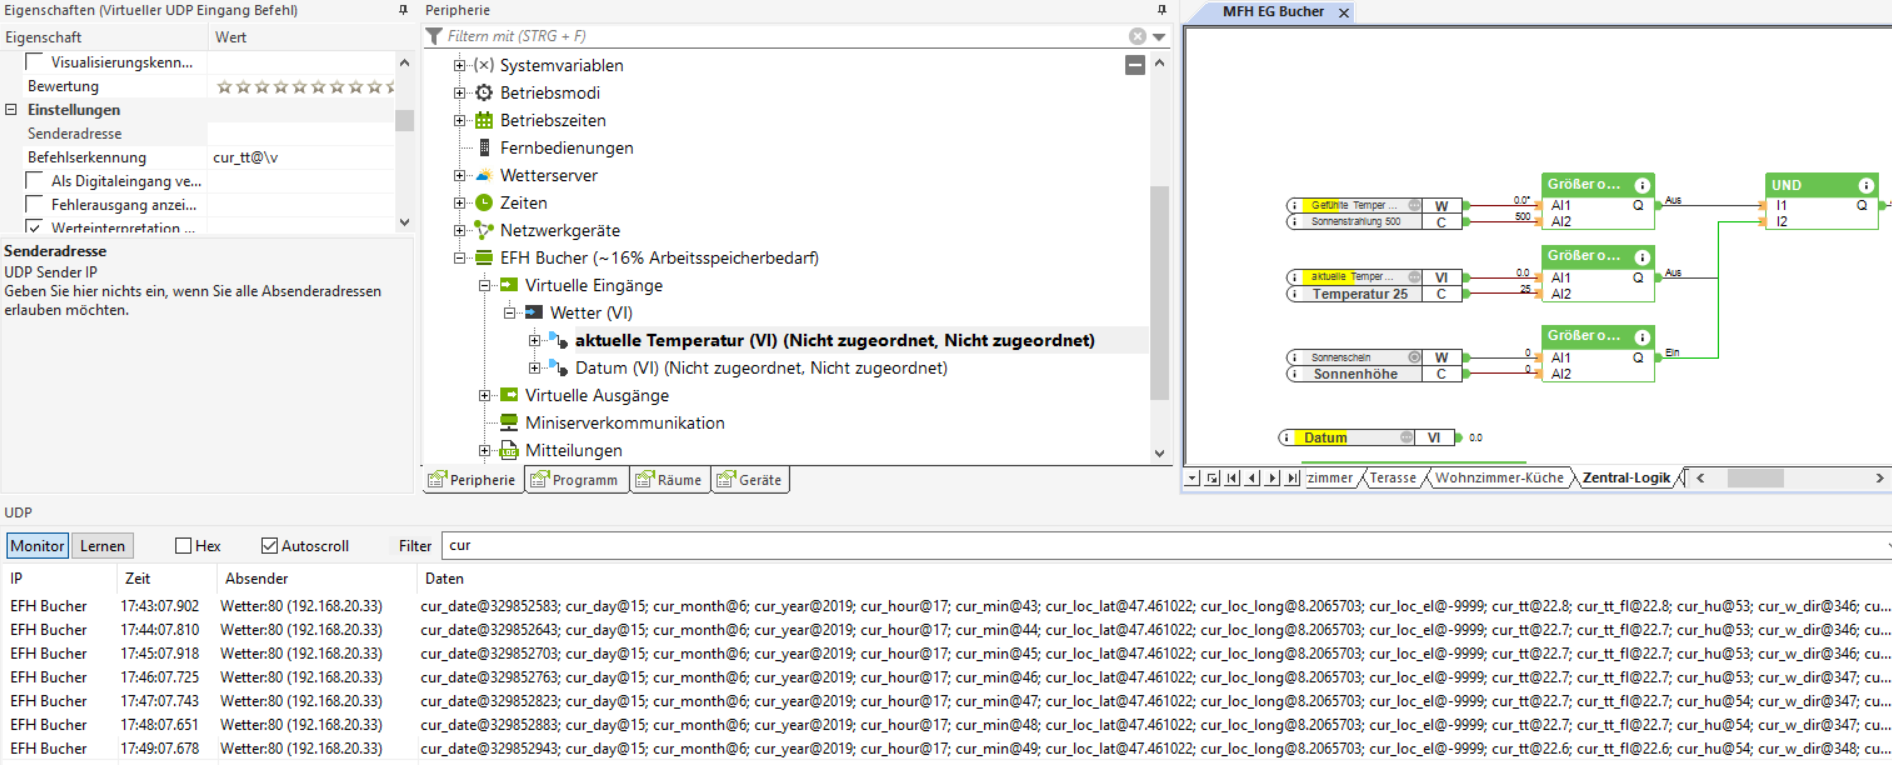
Task: Collapse the Virtuelle Eingänge node
Action: 484,285
